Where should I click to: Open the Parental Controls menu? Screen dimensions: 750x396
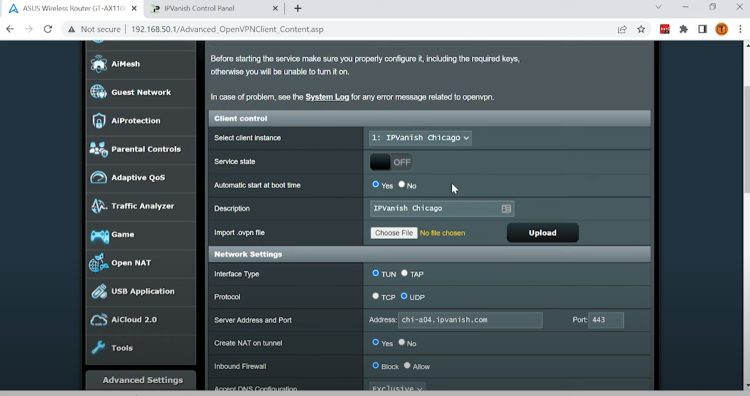141,149
